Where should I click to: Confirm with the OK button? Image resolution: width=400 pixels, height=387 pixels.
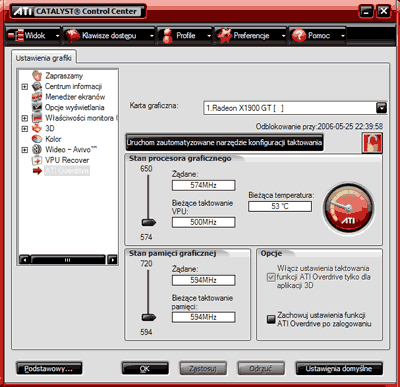click(x=145, y=369)
